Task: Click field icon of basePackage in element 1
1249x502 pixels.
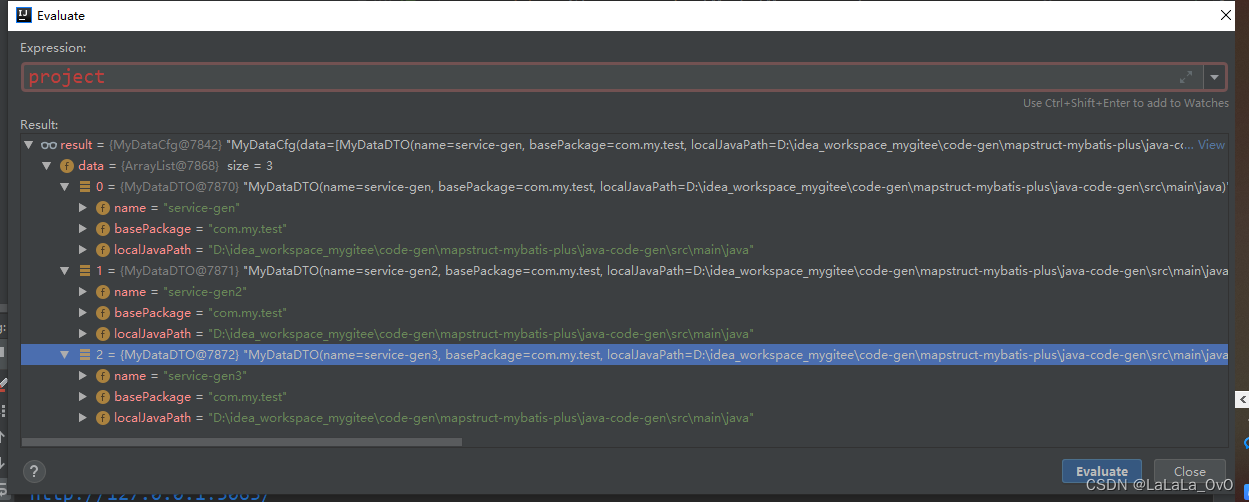Action: click(x=103, y=313)
